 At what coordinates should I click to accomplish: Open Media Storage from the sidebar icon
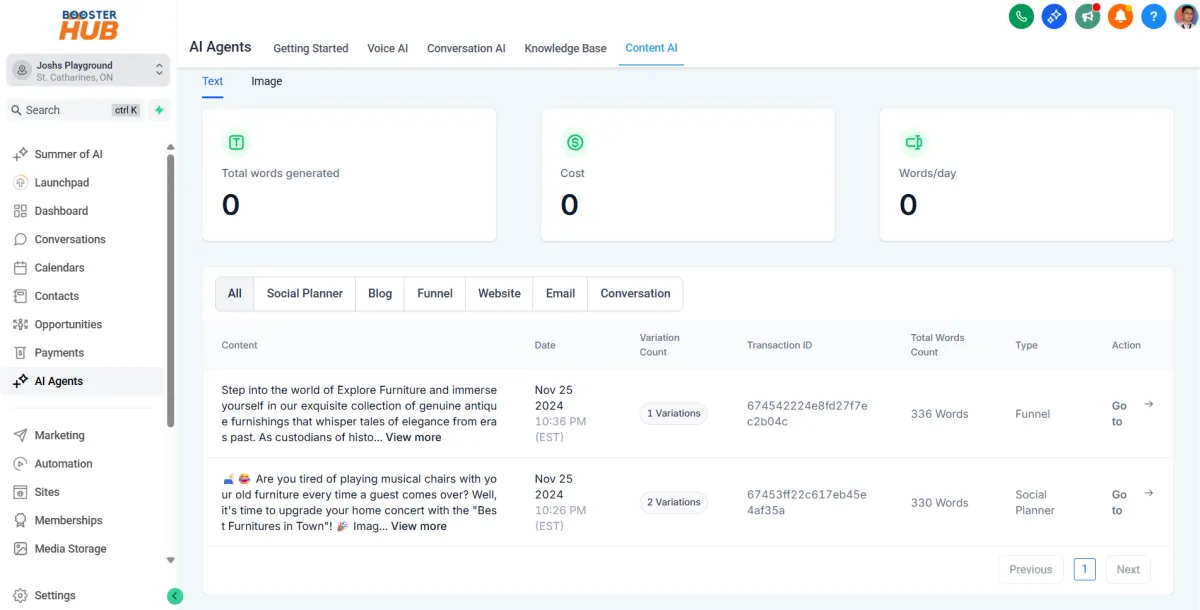pyautogui.click(x=20, y=548)
